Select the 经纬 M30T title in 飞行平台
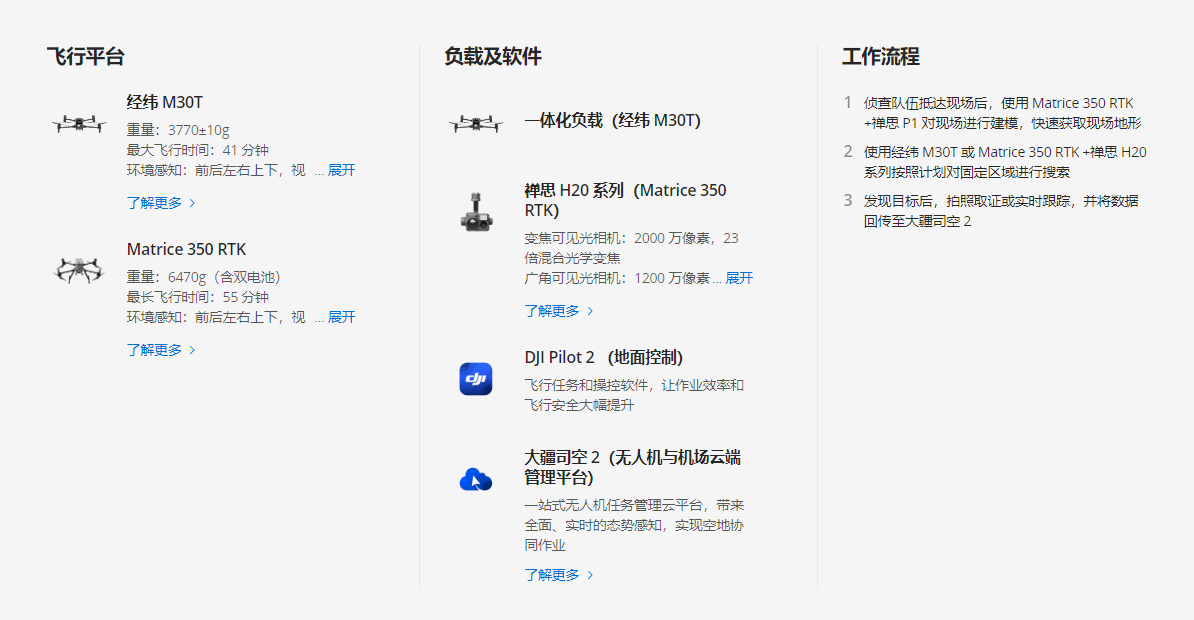 pyautogui.click(x=165, y=102)
